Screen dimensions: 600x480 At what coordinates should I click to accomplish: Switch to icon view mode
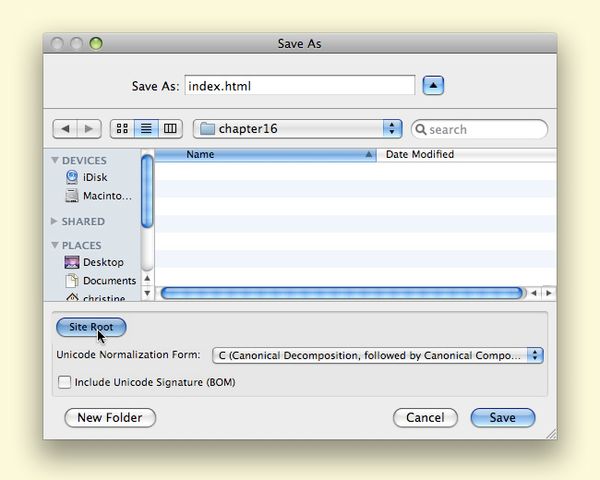[x=122, y=129]
